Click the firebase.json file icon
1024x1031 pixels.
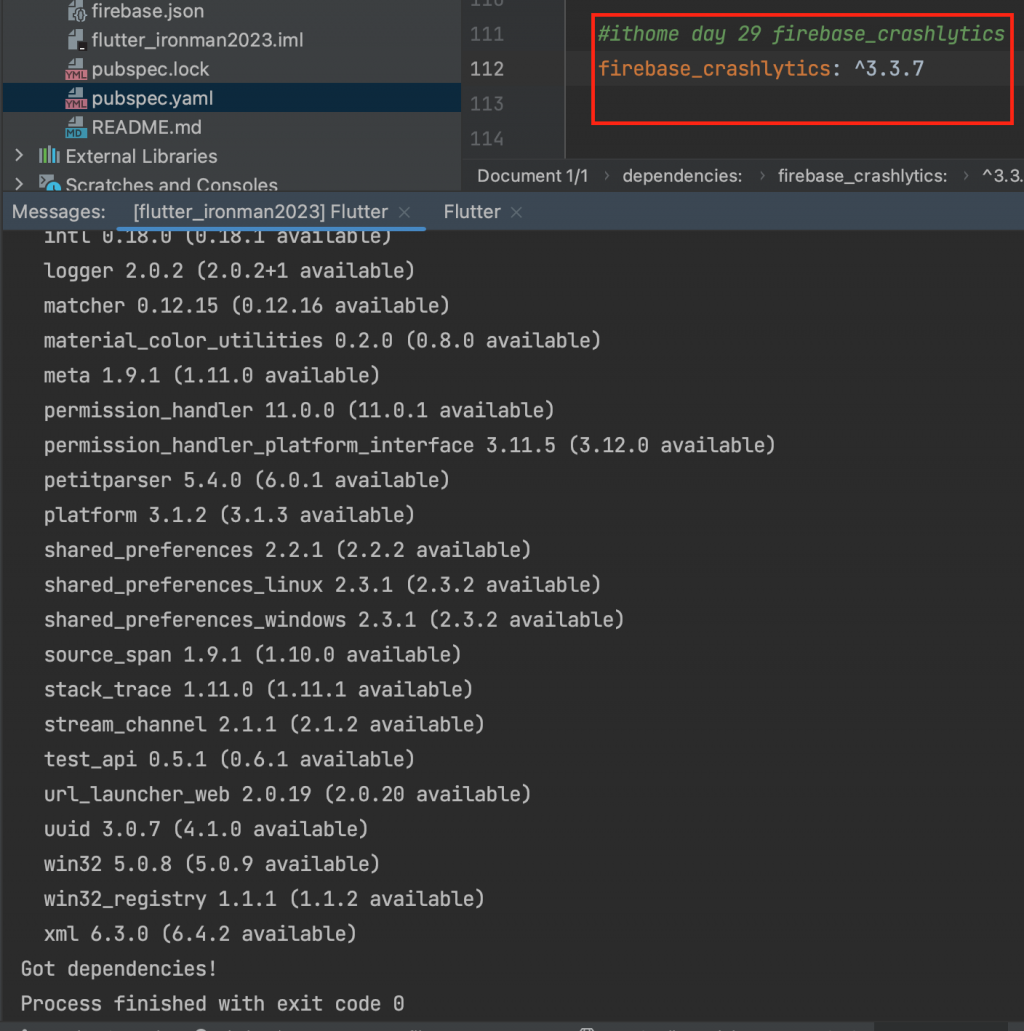point(76,11)
